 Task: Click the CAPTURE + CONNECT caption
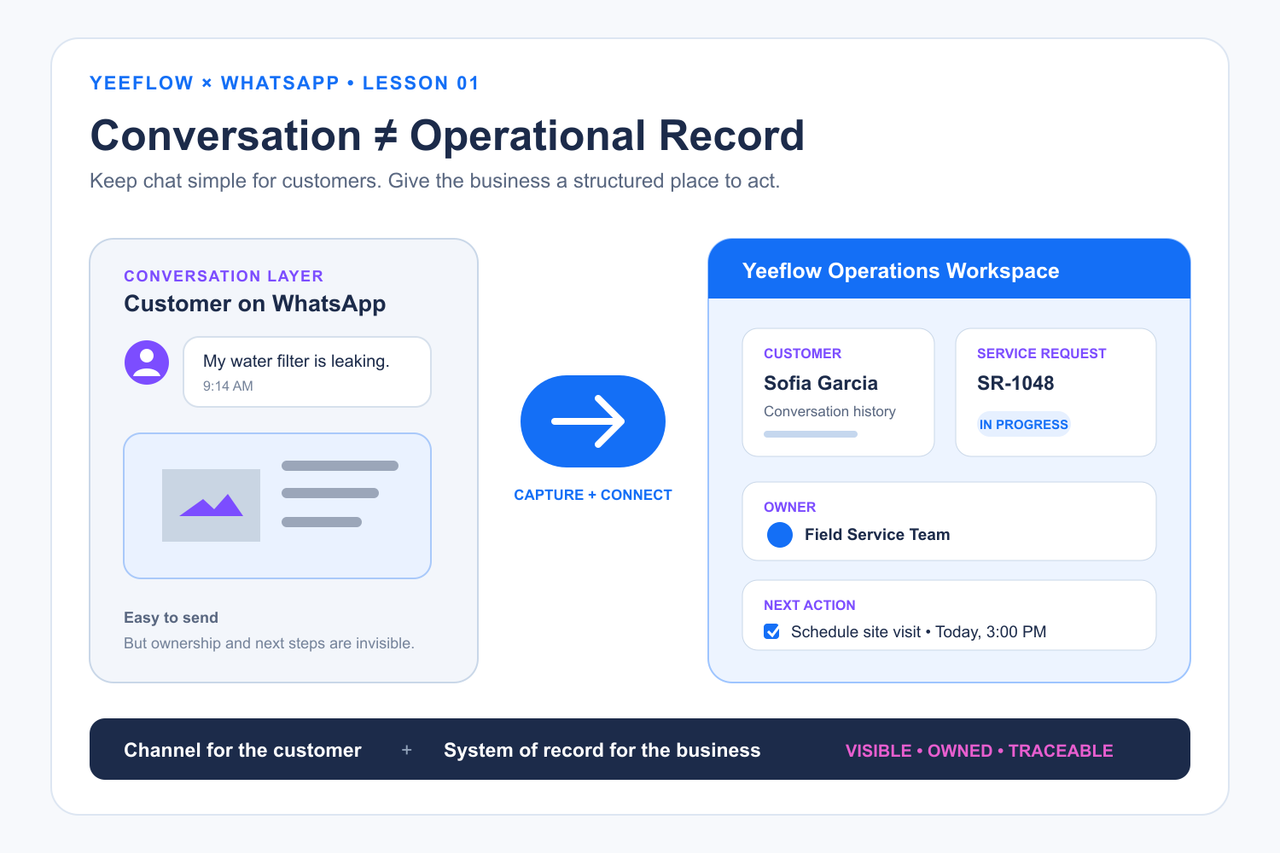[593, 495]
